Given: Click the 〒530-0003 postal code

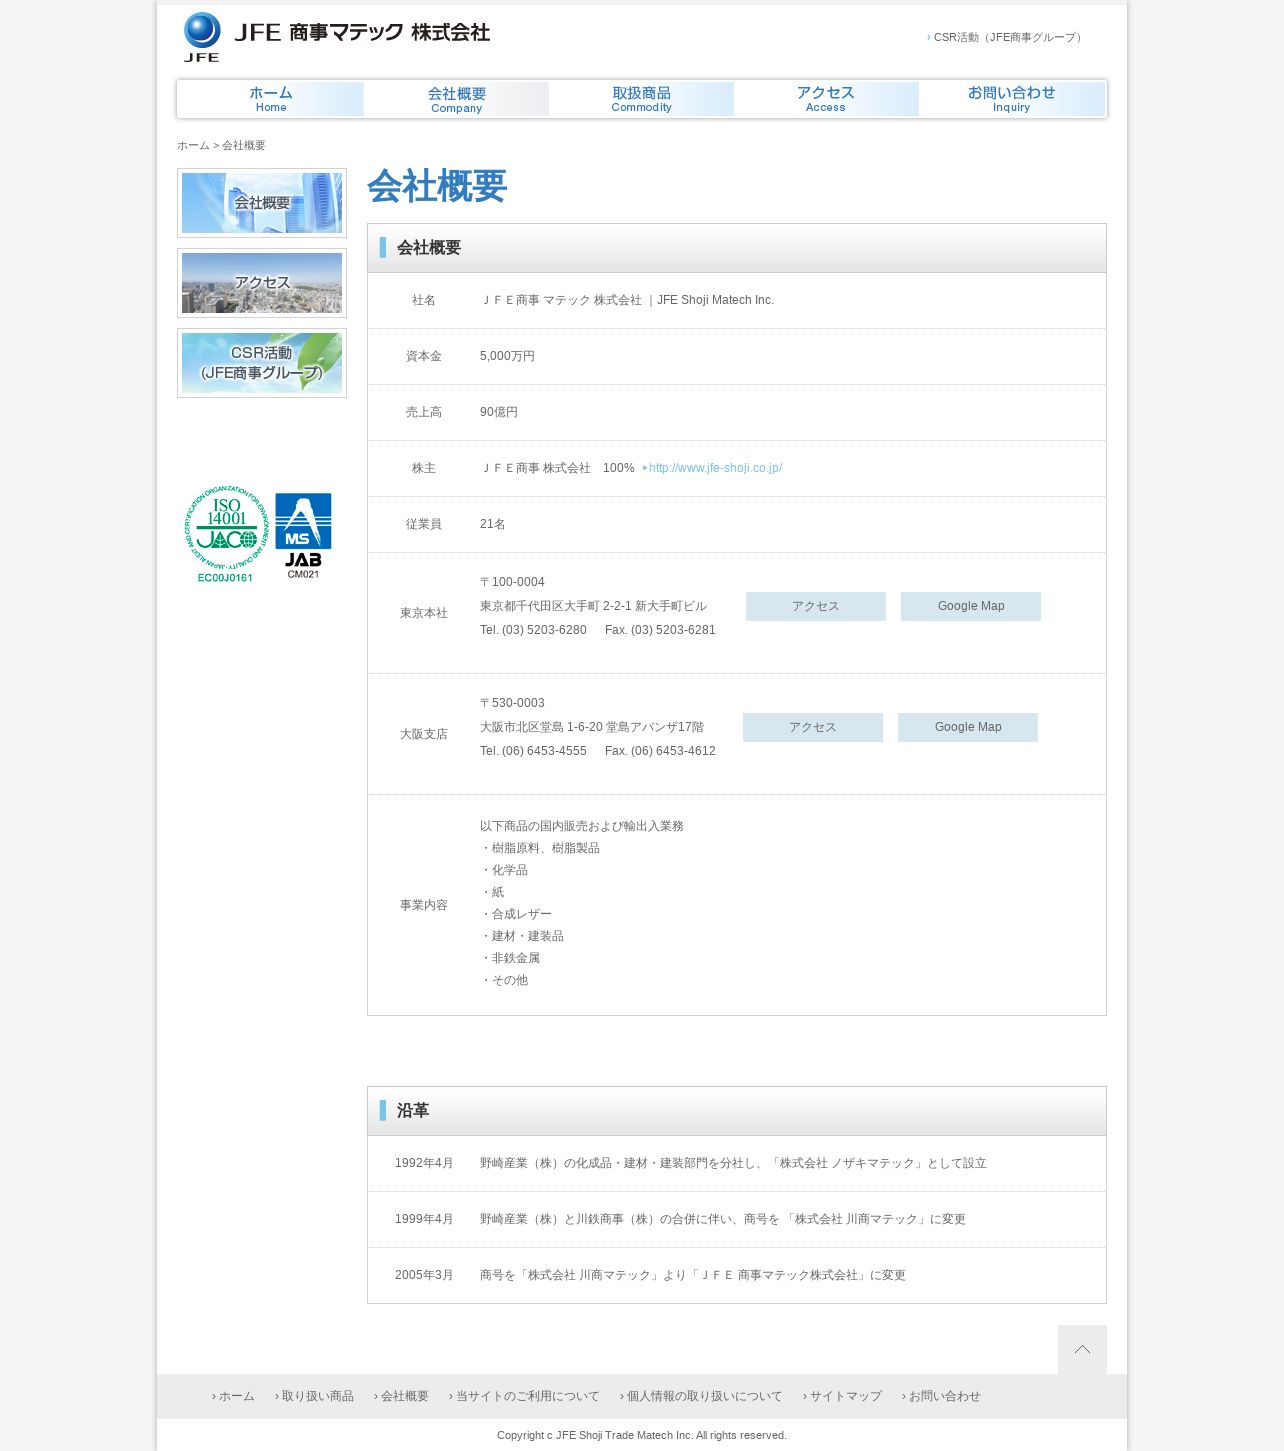Looking at the screenshot, I should tap(512, 703).
